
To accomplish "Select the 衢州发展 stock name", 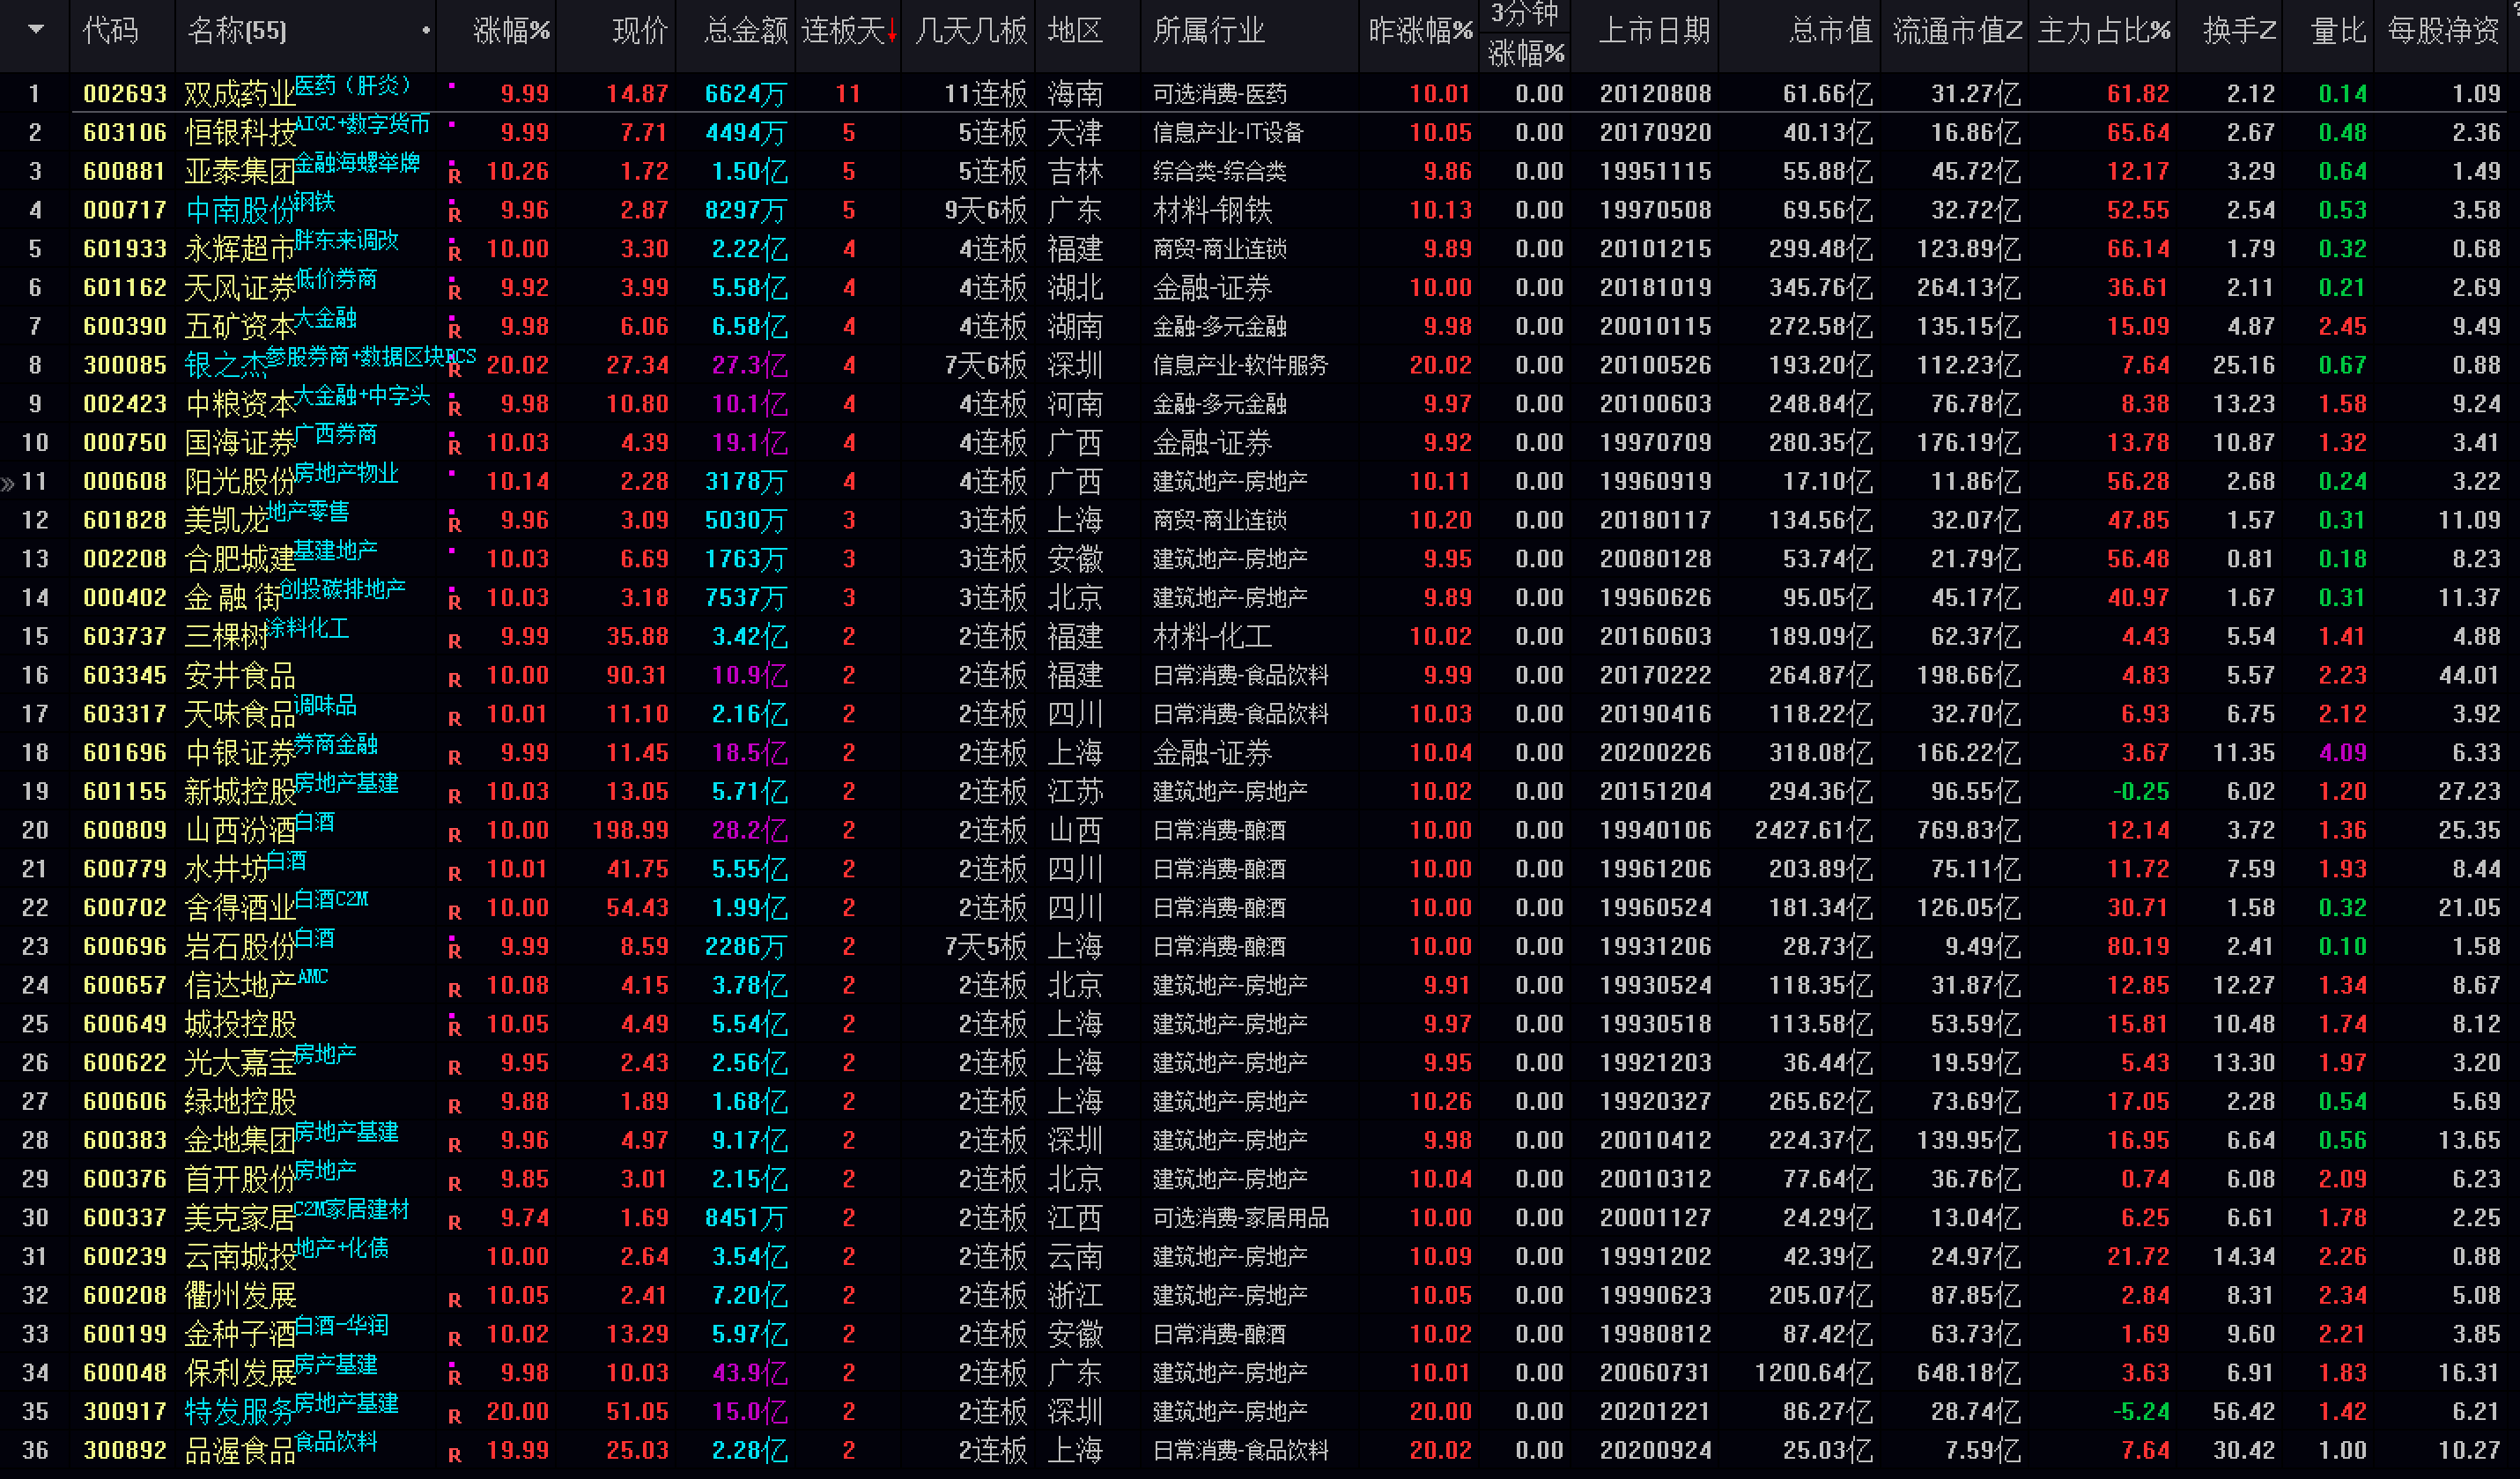I will click(x=240, y=1297).
